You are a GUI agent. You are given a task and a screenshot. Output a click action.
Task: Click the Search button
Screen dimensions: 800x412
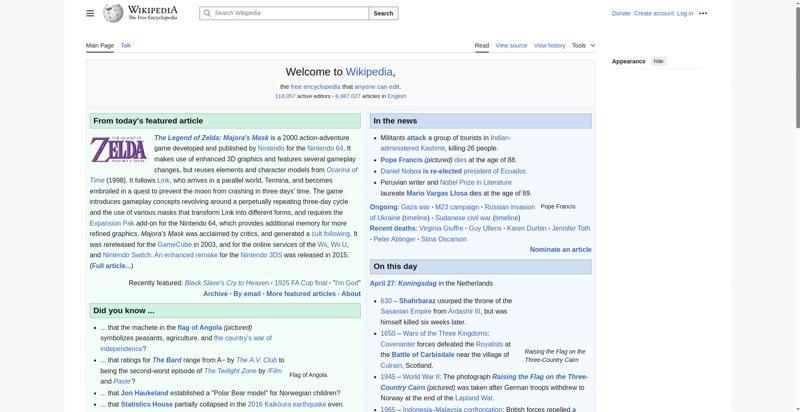pos(383,13)
